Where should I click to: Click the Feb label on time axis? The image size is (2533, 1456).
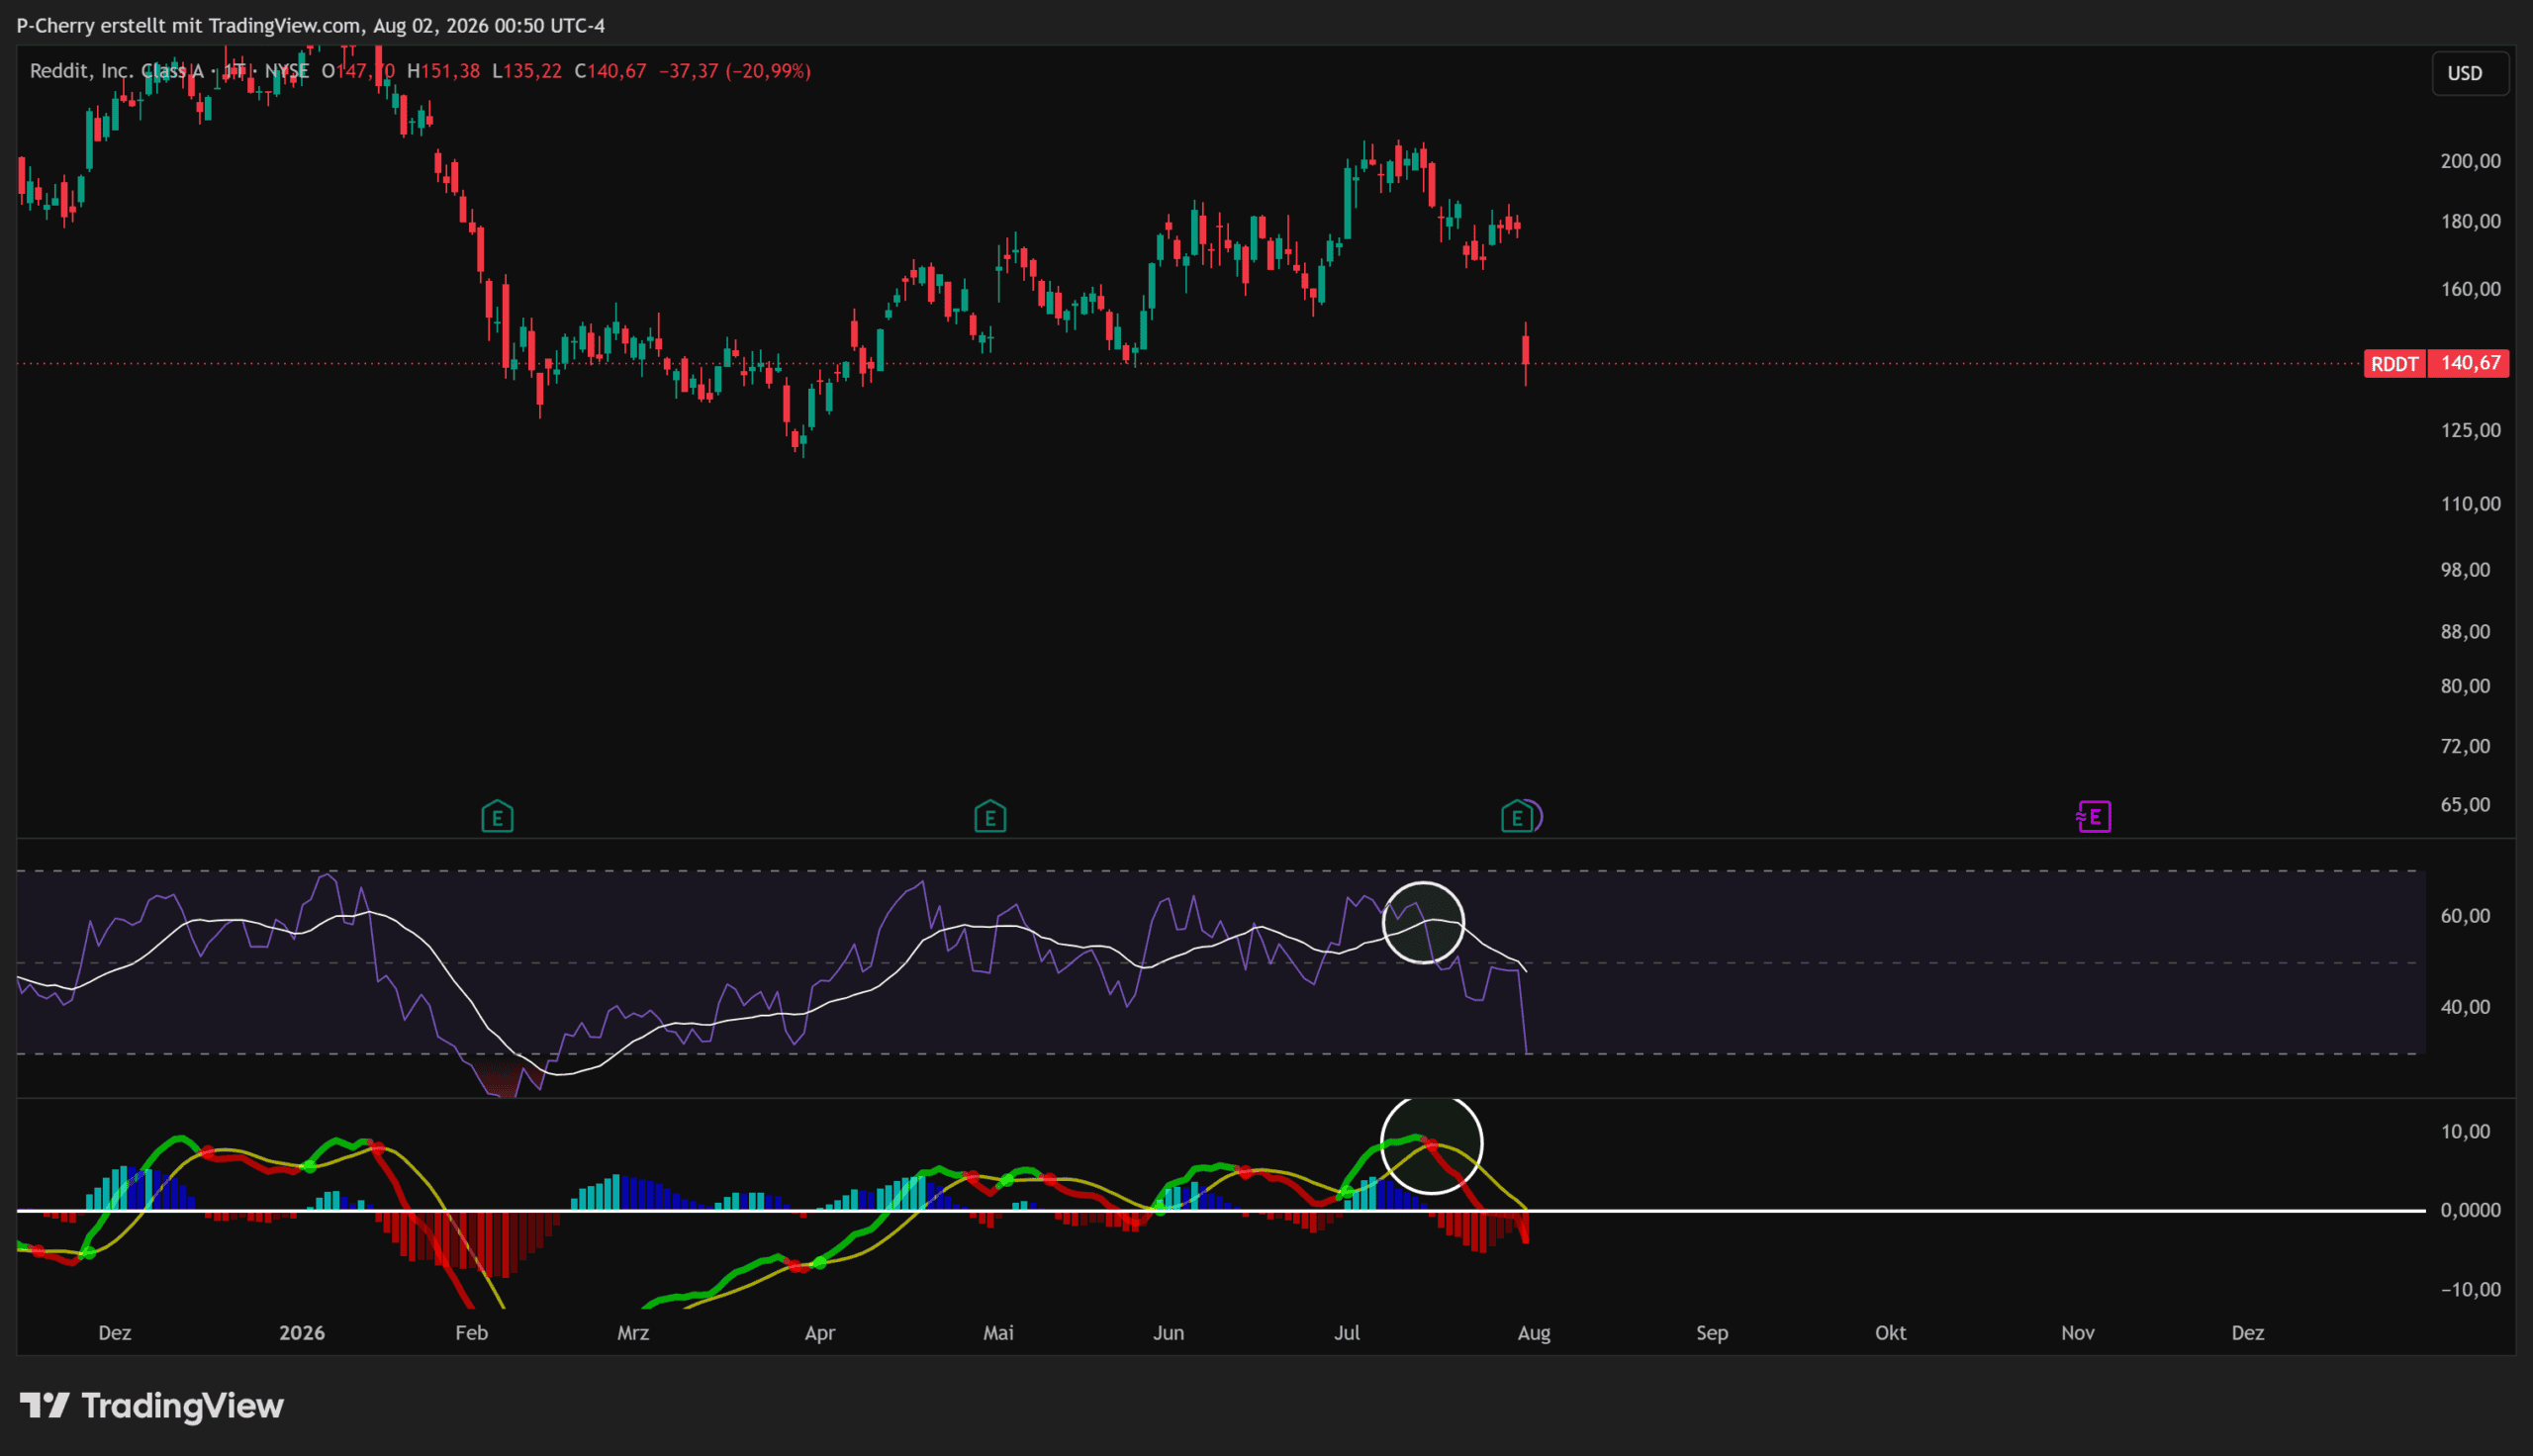pos(471,1333)
